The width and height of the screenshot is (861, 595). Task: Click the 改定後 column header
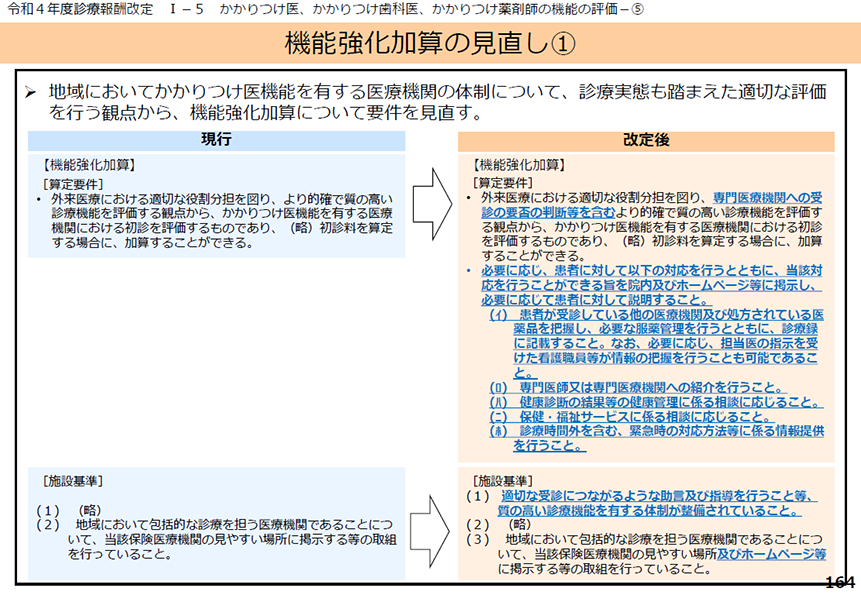pyautogui.click(x=646, y=141)
